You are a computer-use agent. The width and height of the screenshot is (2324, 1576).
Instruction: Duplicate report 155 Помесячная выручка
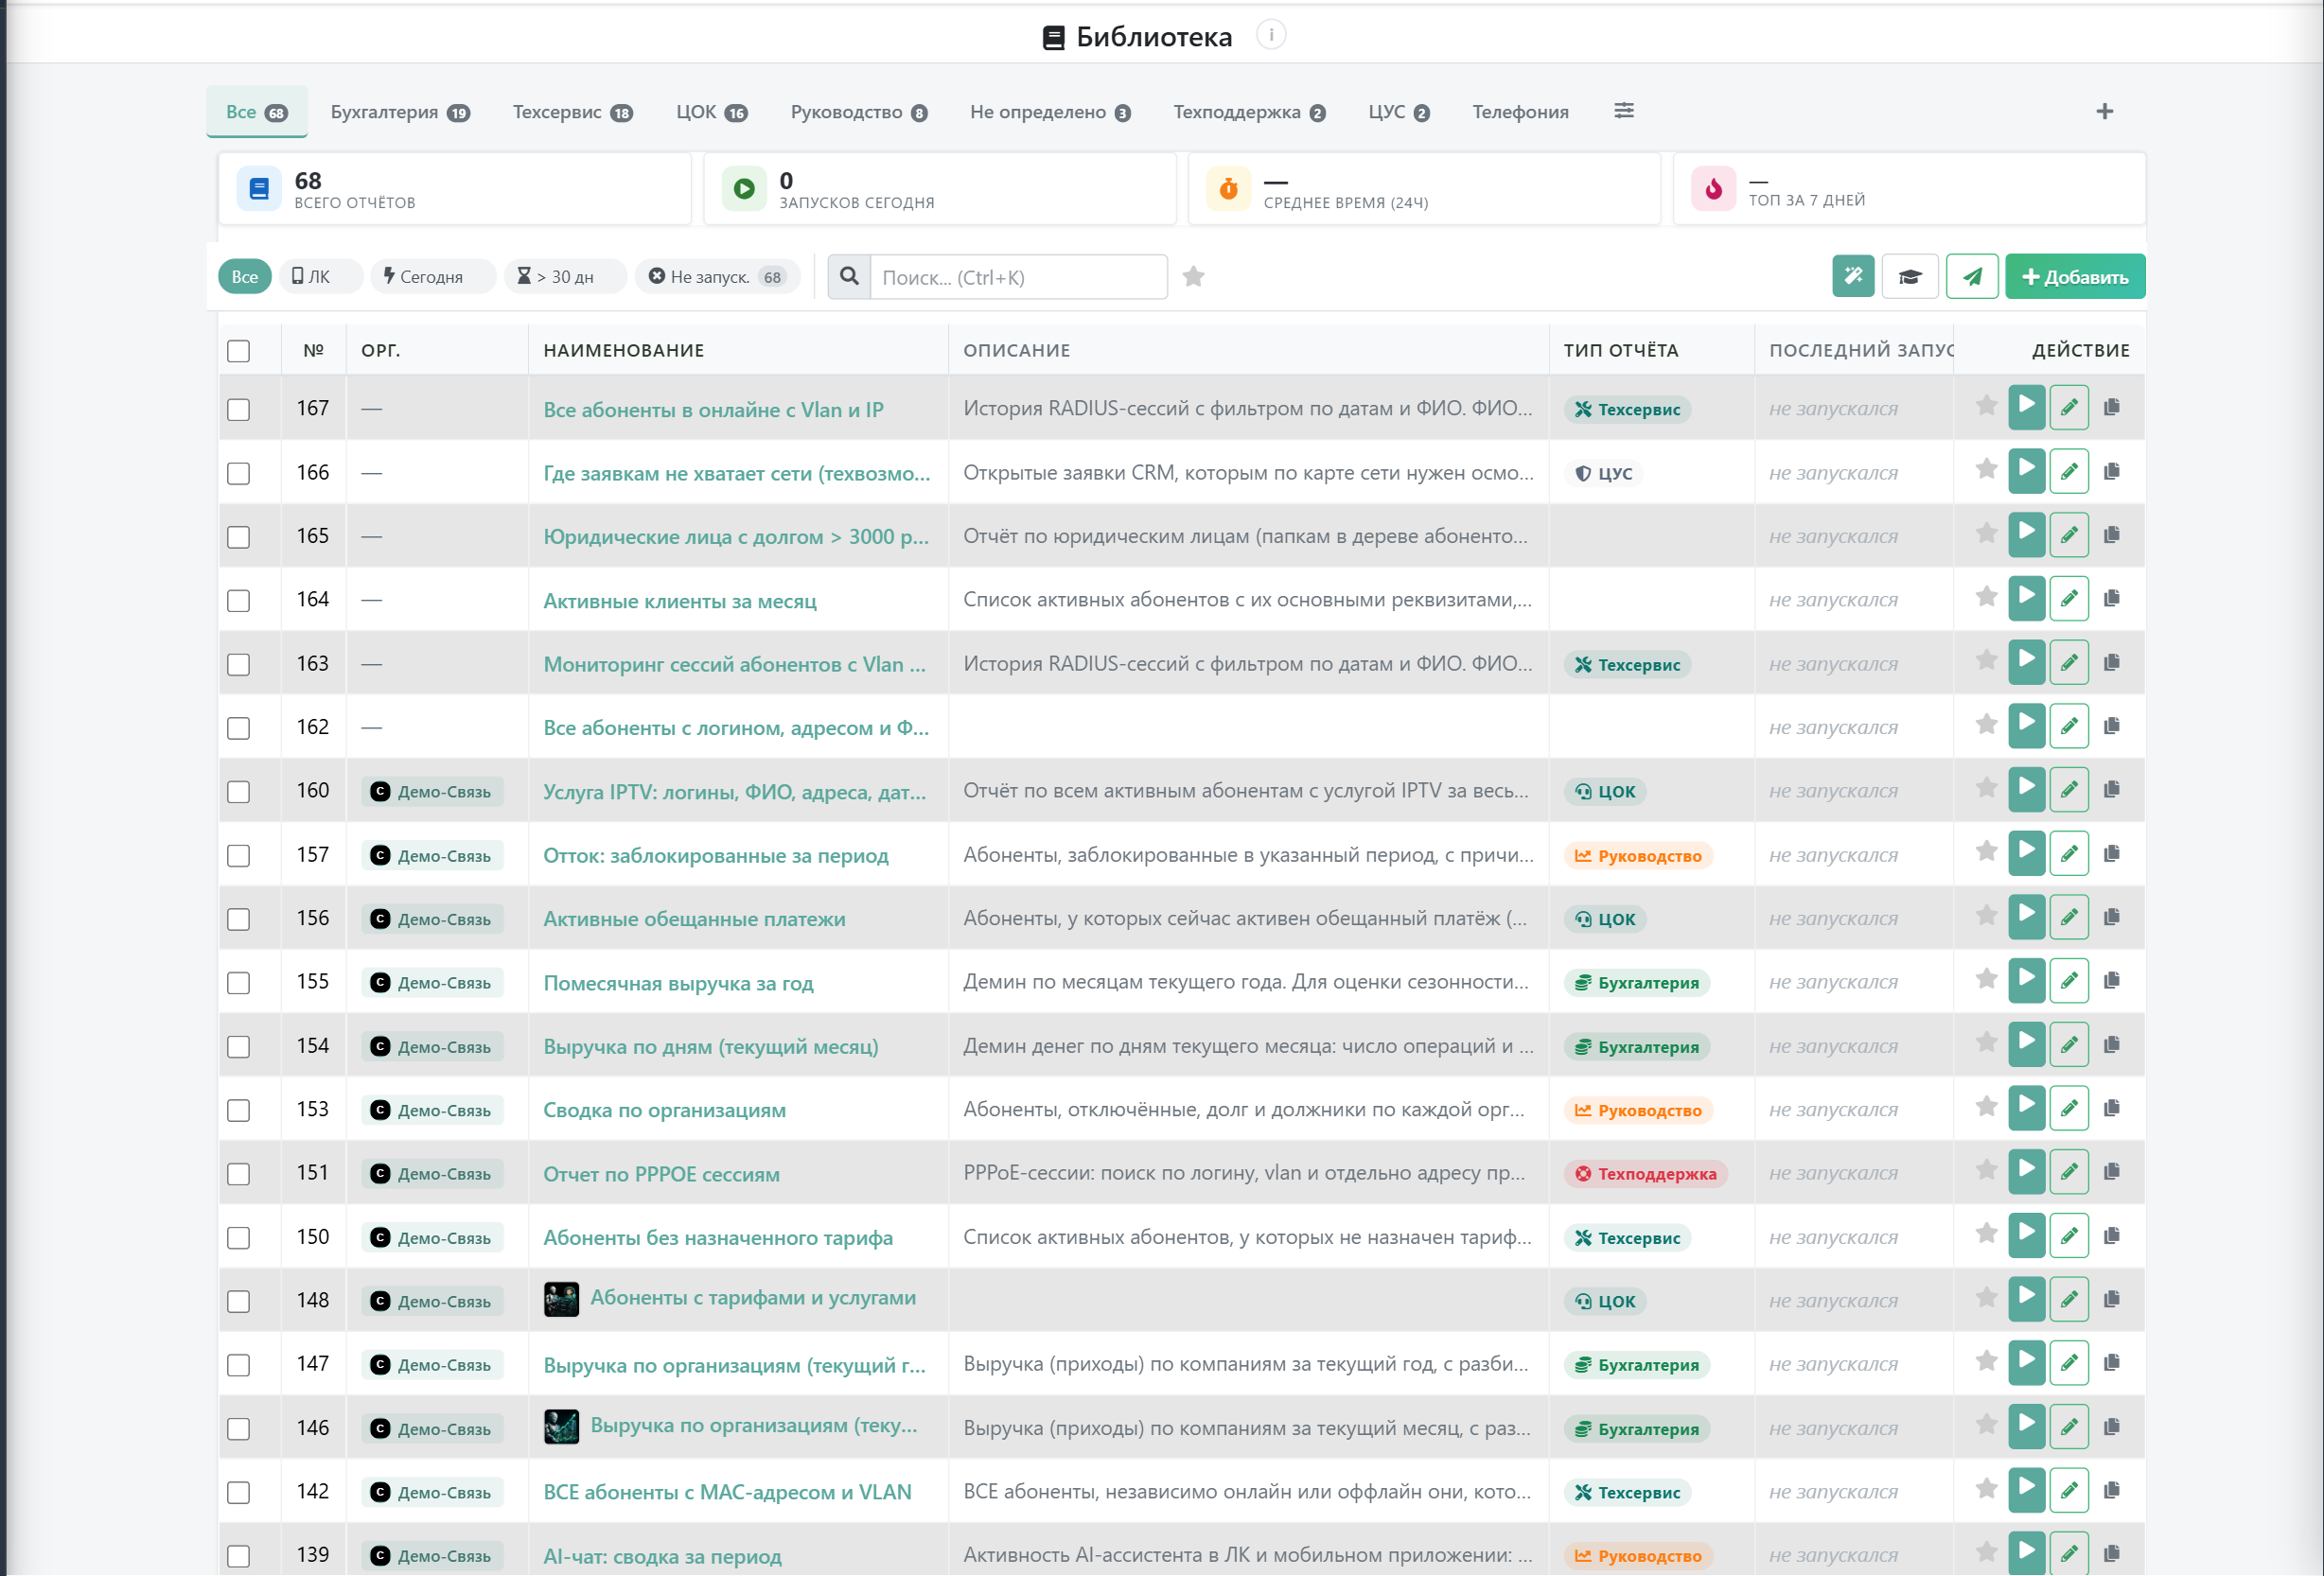point(2111,981)
